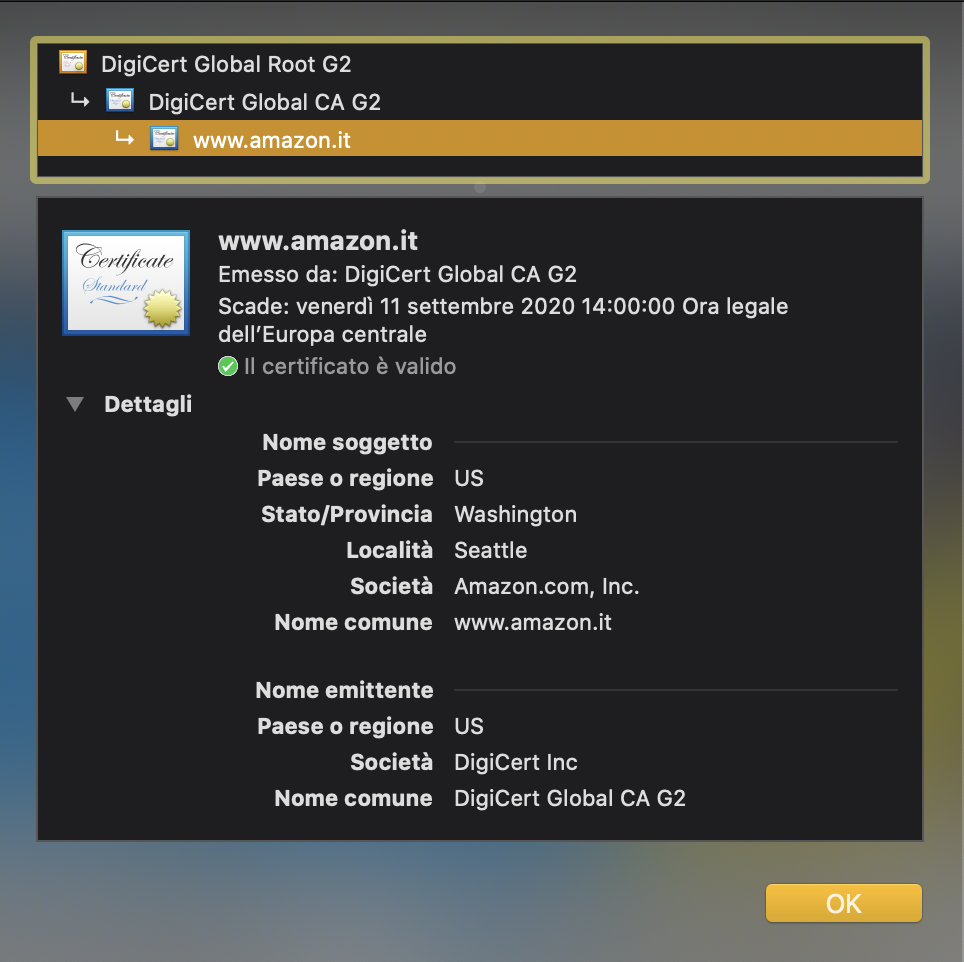The image size is (964, 962).
Task: Select DigiCert Global Root G2 certificate row
Action: [480, 64]
